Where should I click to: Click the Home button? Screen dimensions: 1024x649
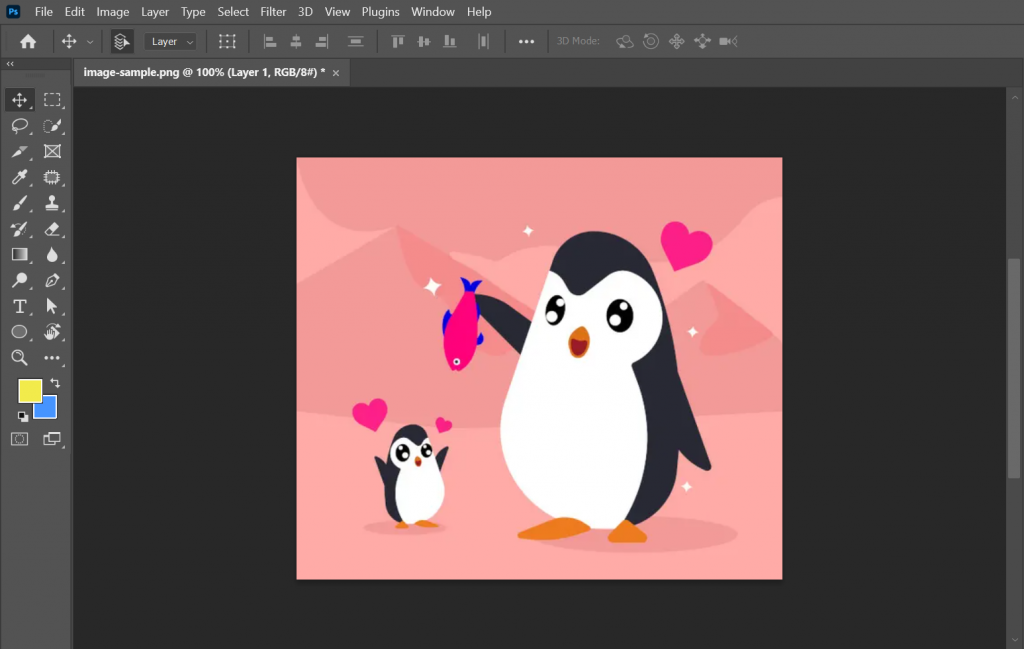pyautogui.click(x=27, y=41)
